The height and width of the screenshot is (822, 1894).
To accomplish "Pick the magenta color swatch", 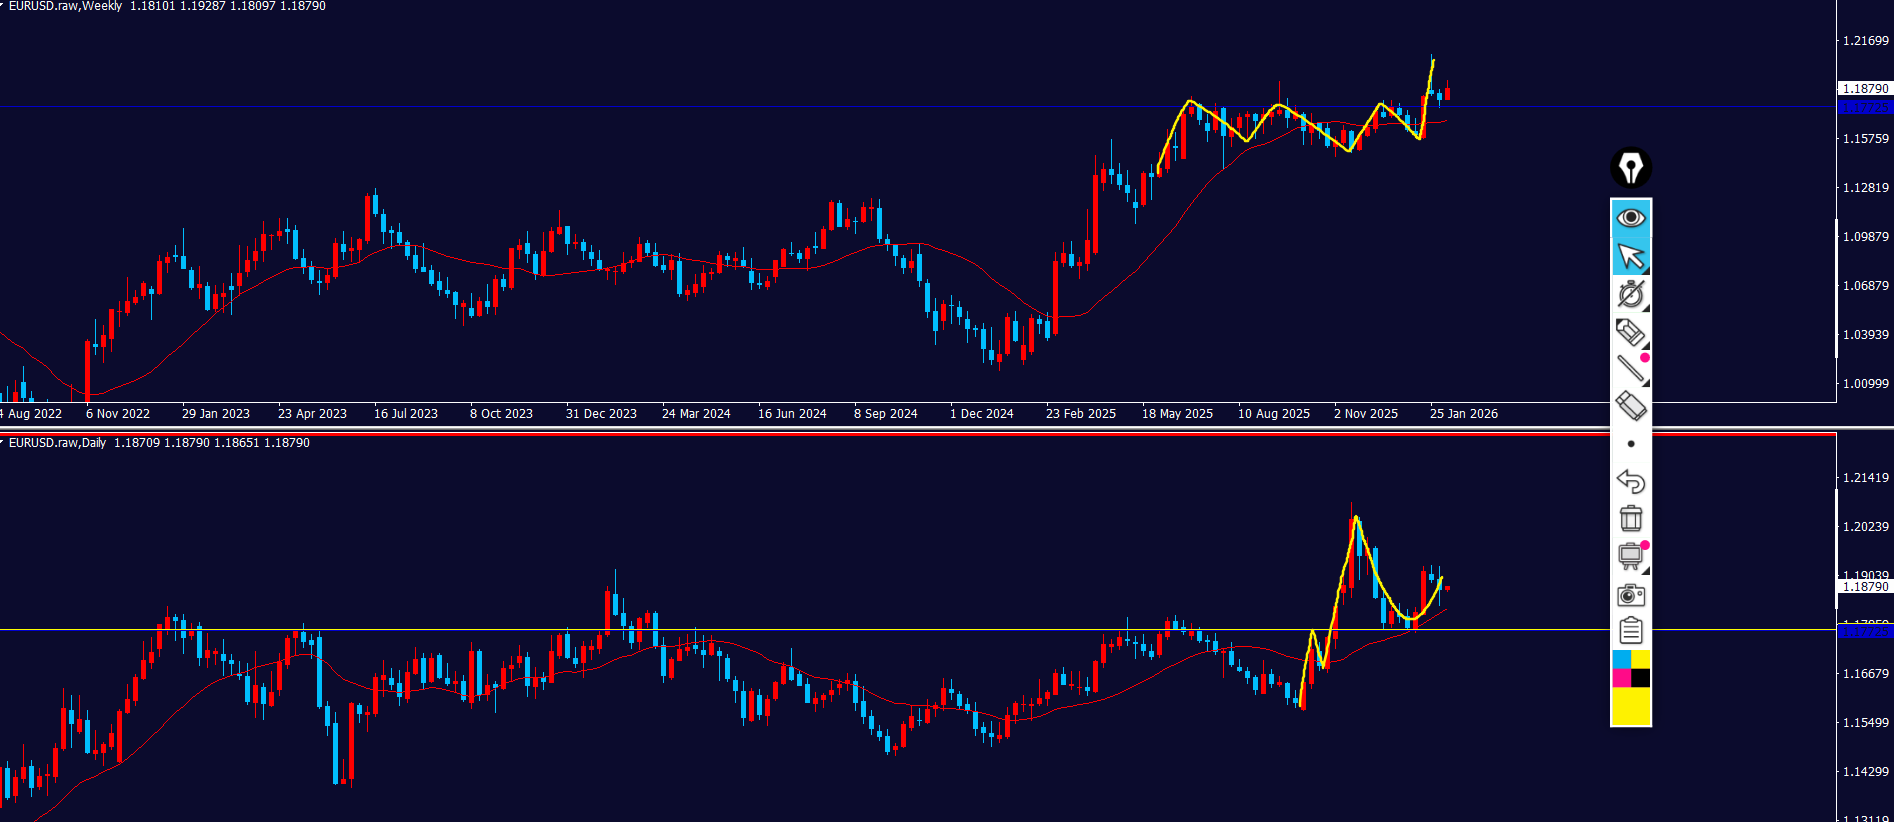I will pos(1621,678).
